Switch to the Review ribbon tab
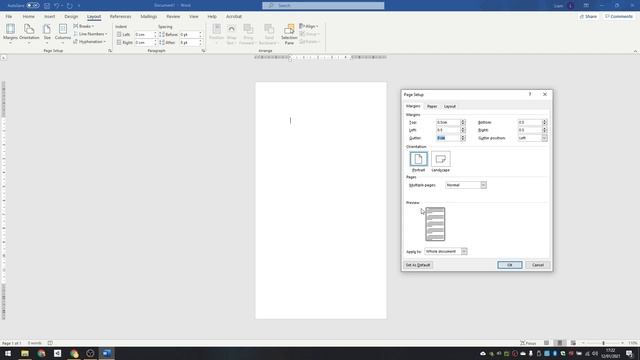The height and width of the screenshot is (360, 640). pos(173,16)
